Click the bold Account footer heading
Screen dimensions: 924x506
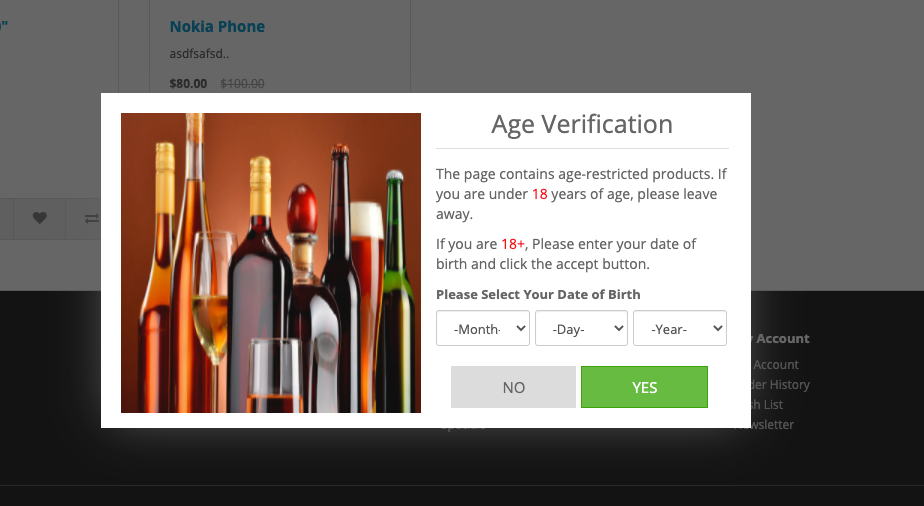[782, 339]
